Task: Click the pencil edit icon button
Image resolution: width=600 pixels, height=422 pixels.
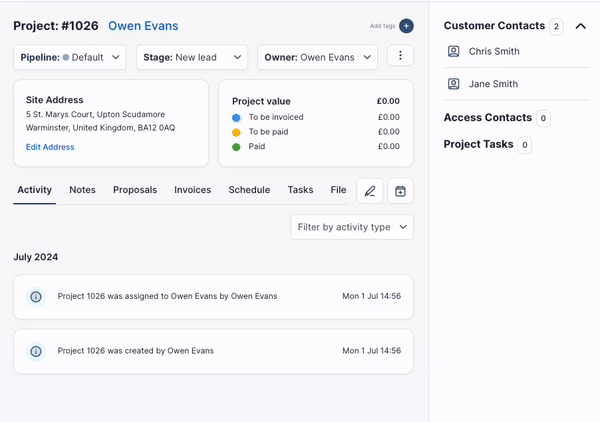Action: [x=370, y=191]
